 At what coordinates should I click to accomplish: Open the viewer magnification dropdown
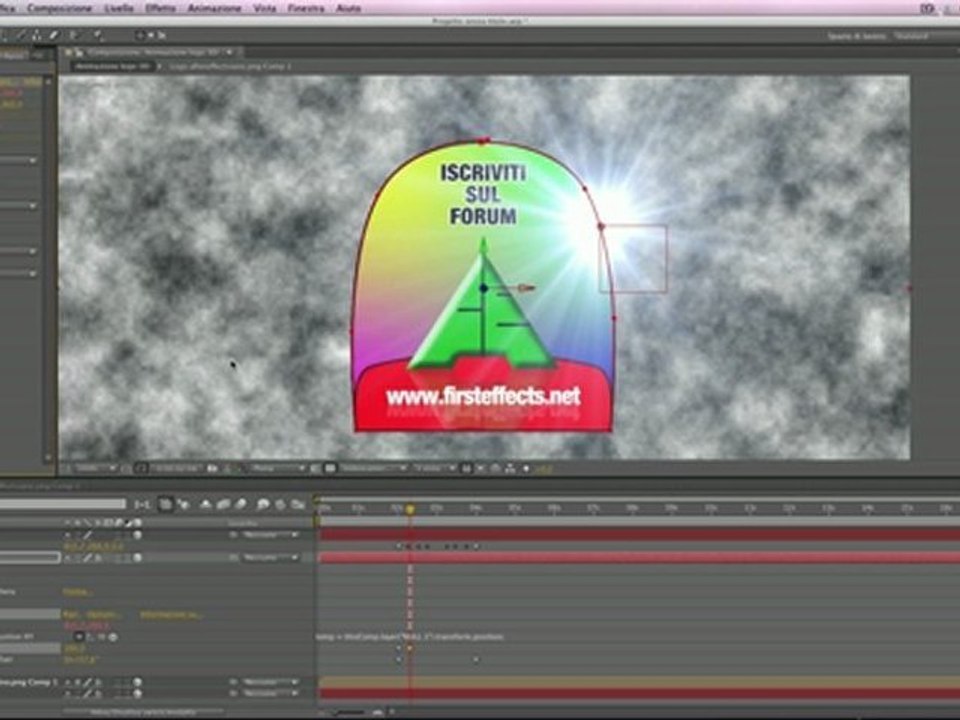(x=94, y=468)
